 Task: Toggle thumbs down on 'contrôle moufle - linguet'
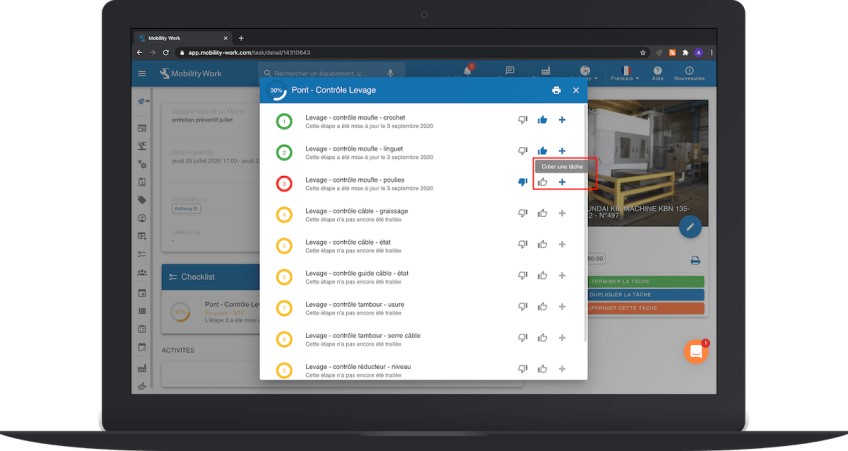click(x=522, y=151)
